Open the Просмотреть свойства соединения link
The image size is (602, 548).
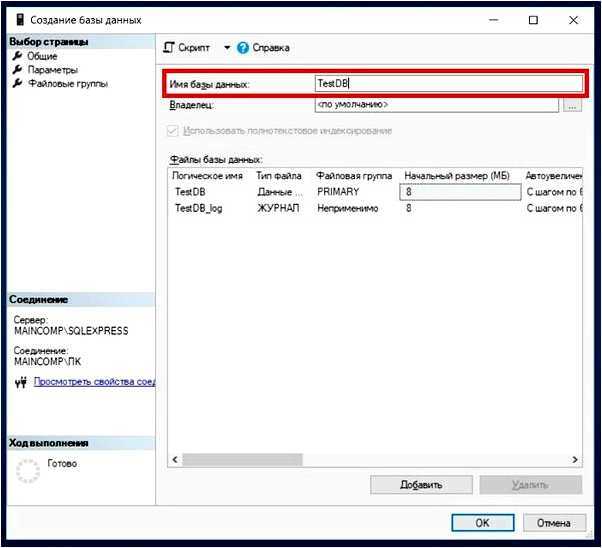[94, 381]
